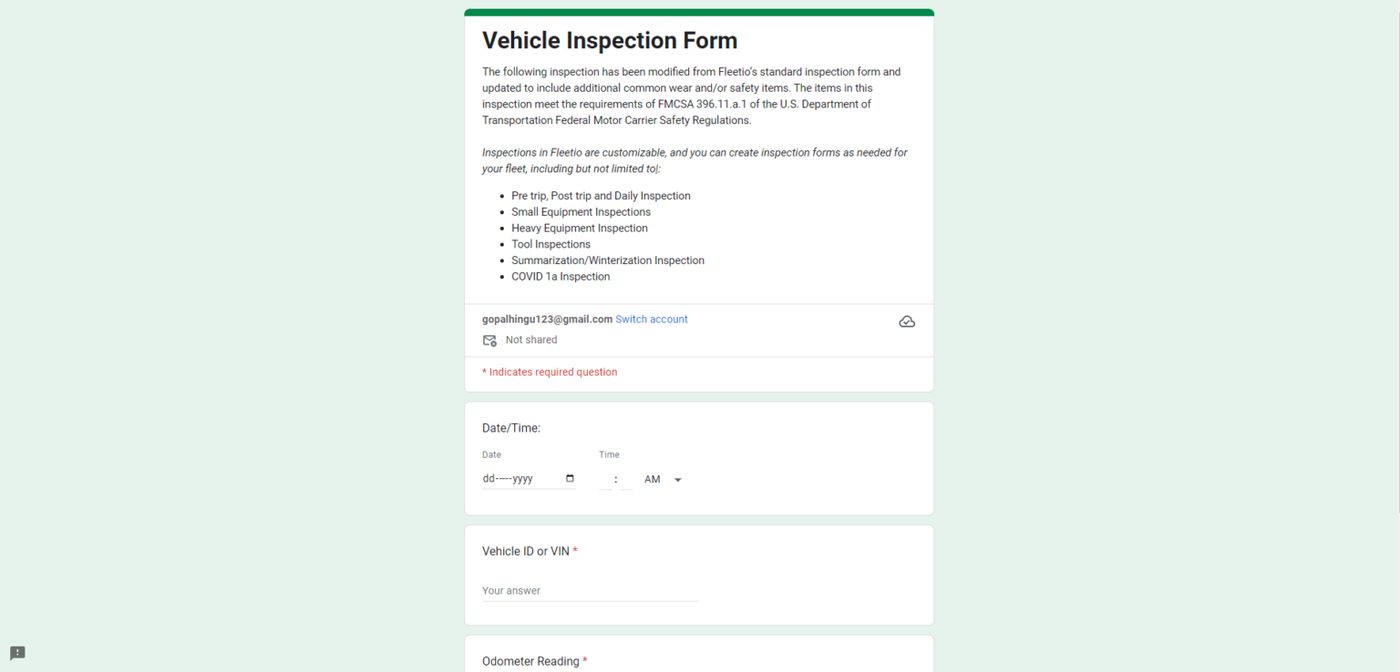Screen dimensions: 1400x672
Task: Click the minutes field under Time
Action: pyautogui.click(x=626, y=480)
